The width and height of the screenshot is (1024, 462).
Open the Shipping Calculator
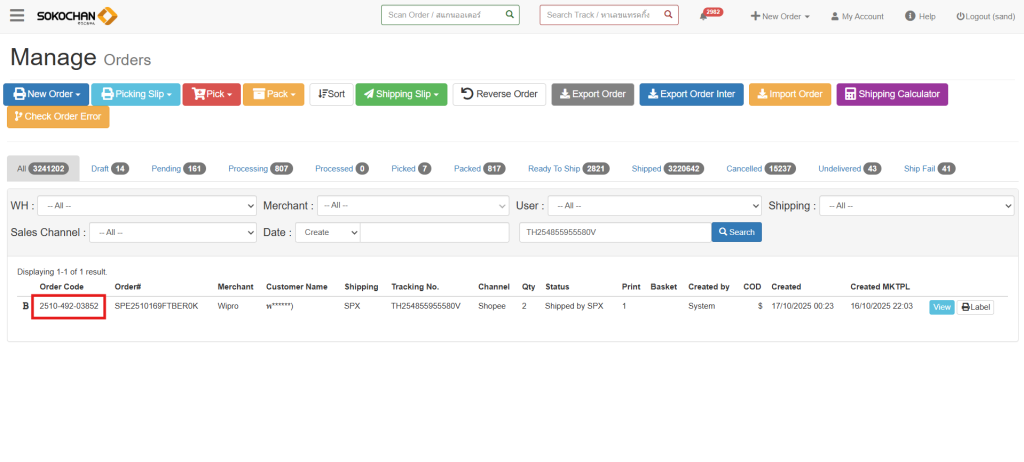[x=892, y=94]
